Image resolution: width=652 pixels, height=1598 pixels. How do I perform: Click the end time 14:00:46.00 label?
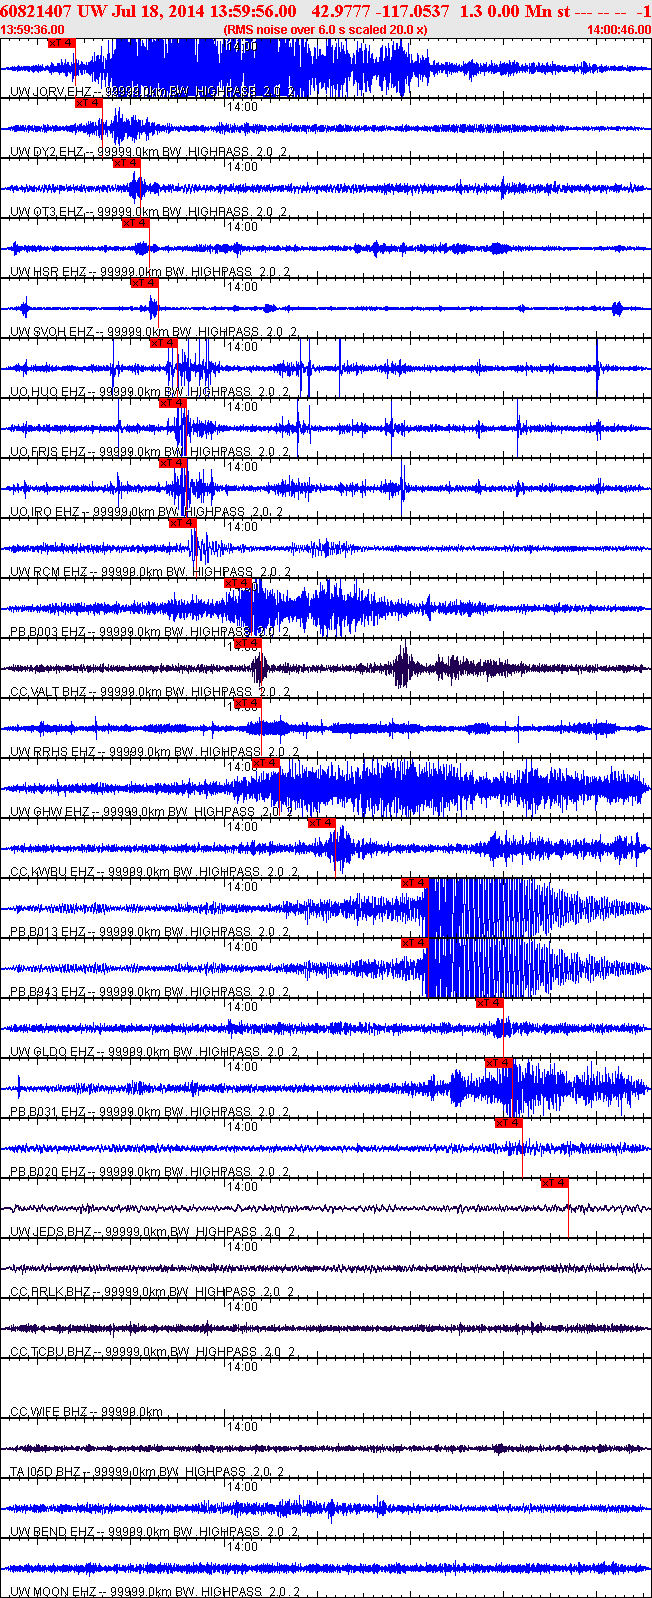620,30
